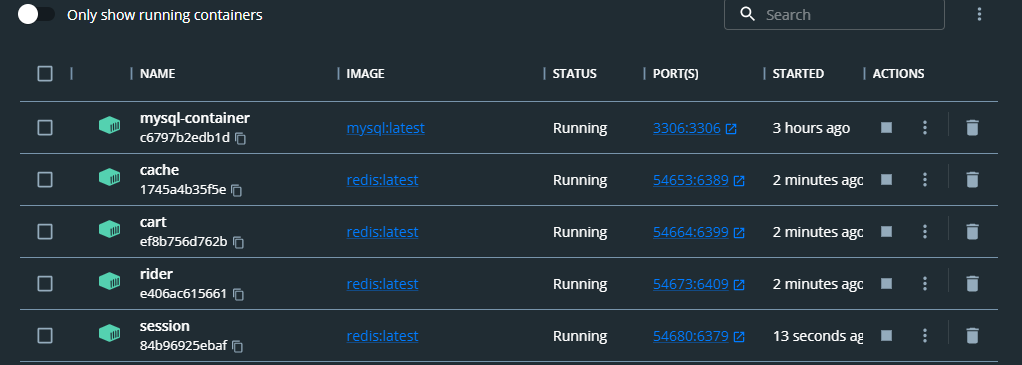Copy cart container ID ef8b756d762b
This screenshot has width=1022, height=365.
coord(239,242)
